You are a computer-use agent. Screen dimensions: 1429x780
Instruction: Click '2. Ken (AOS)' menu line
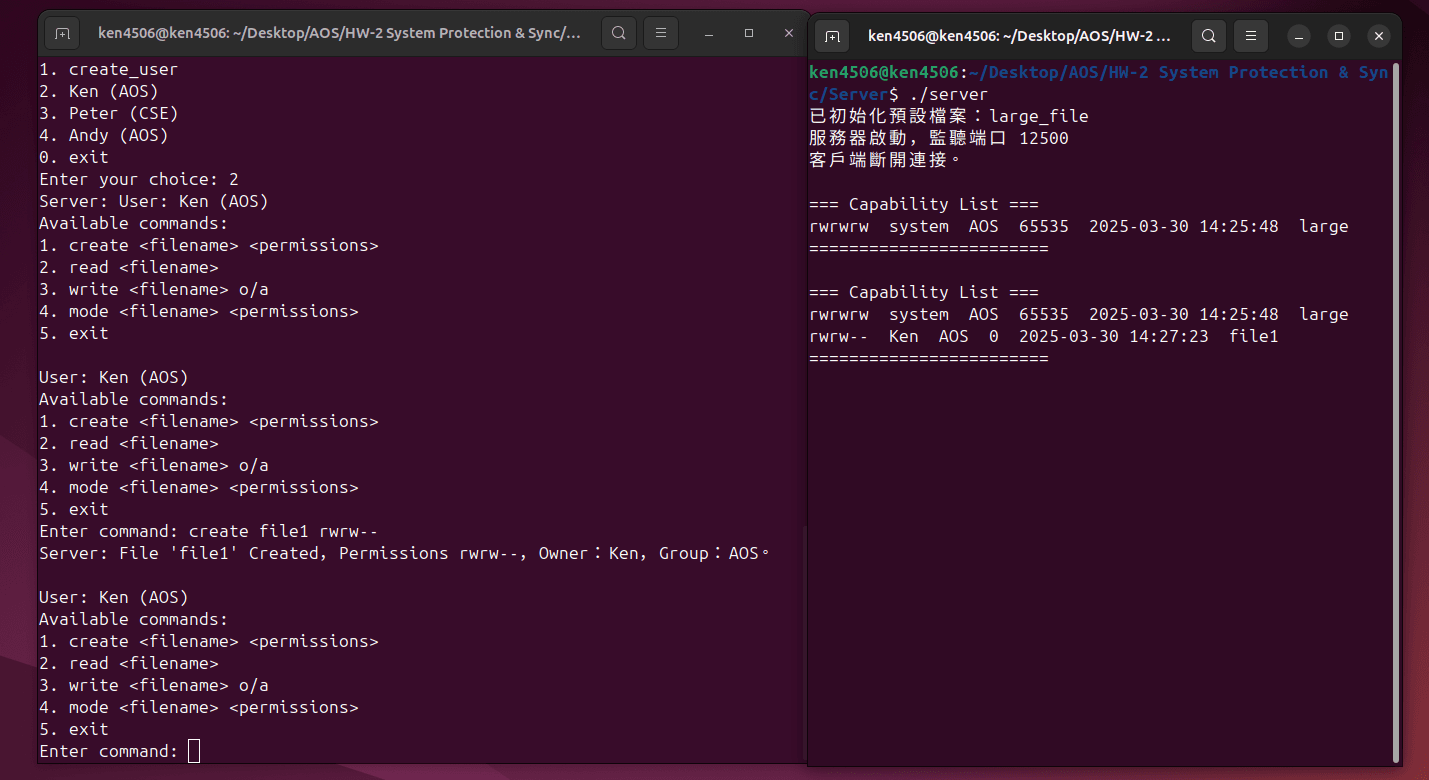coord(99,92)
